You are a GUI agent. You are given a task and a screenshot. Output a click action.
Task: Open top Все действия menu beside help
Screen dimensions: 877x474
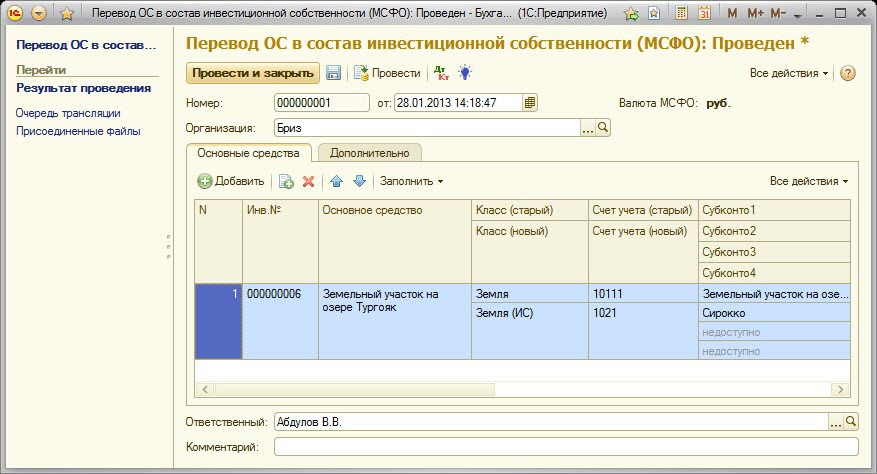pyautogui.click(x=788, y=74)
